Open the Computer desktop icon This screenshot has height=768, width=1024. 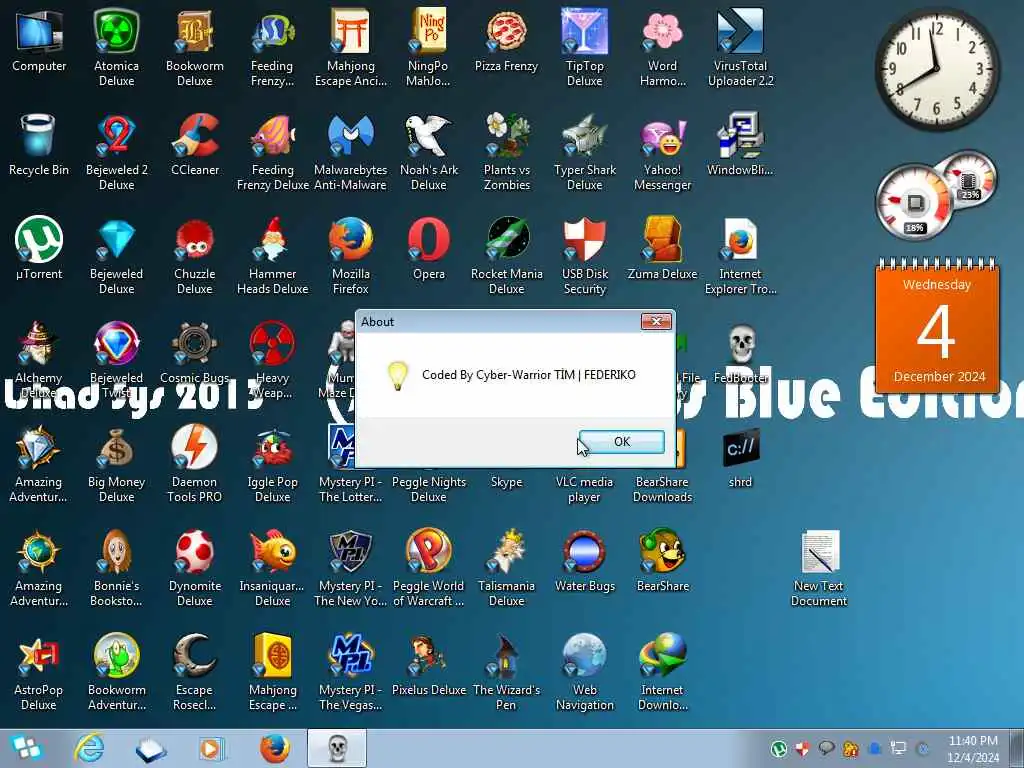(x=39, y=40)
